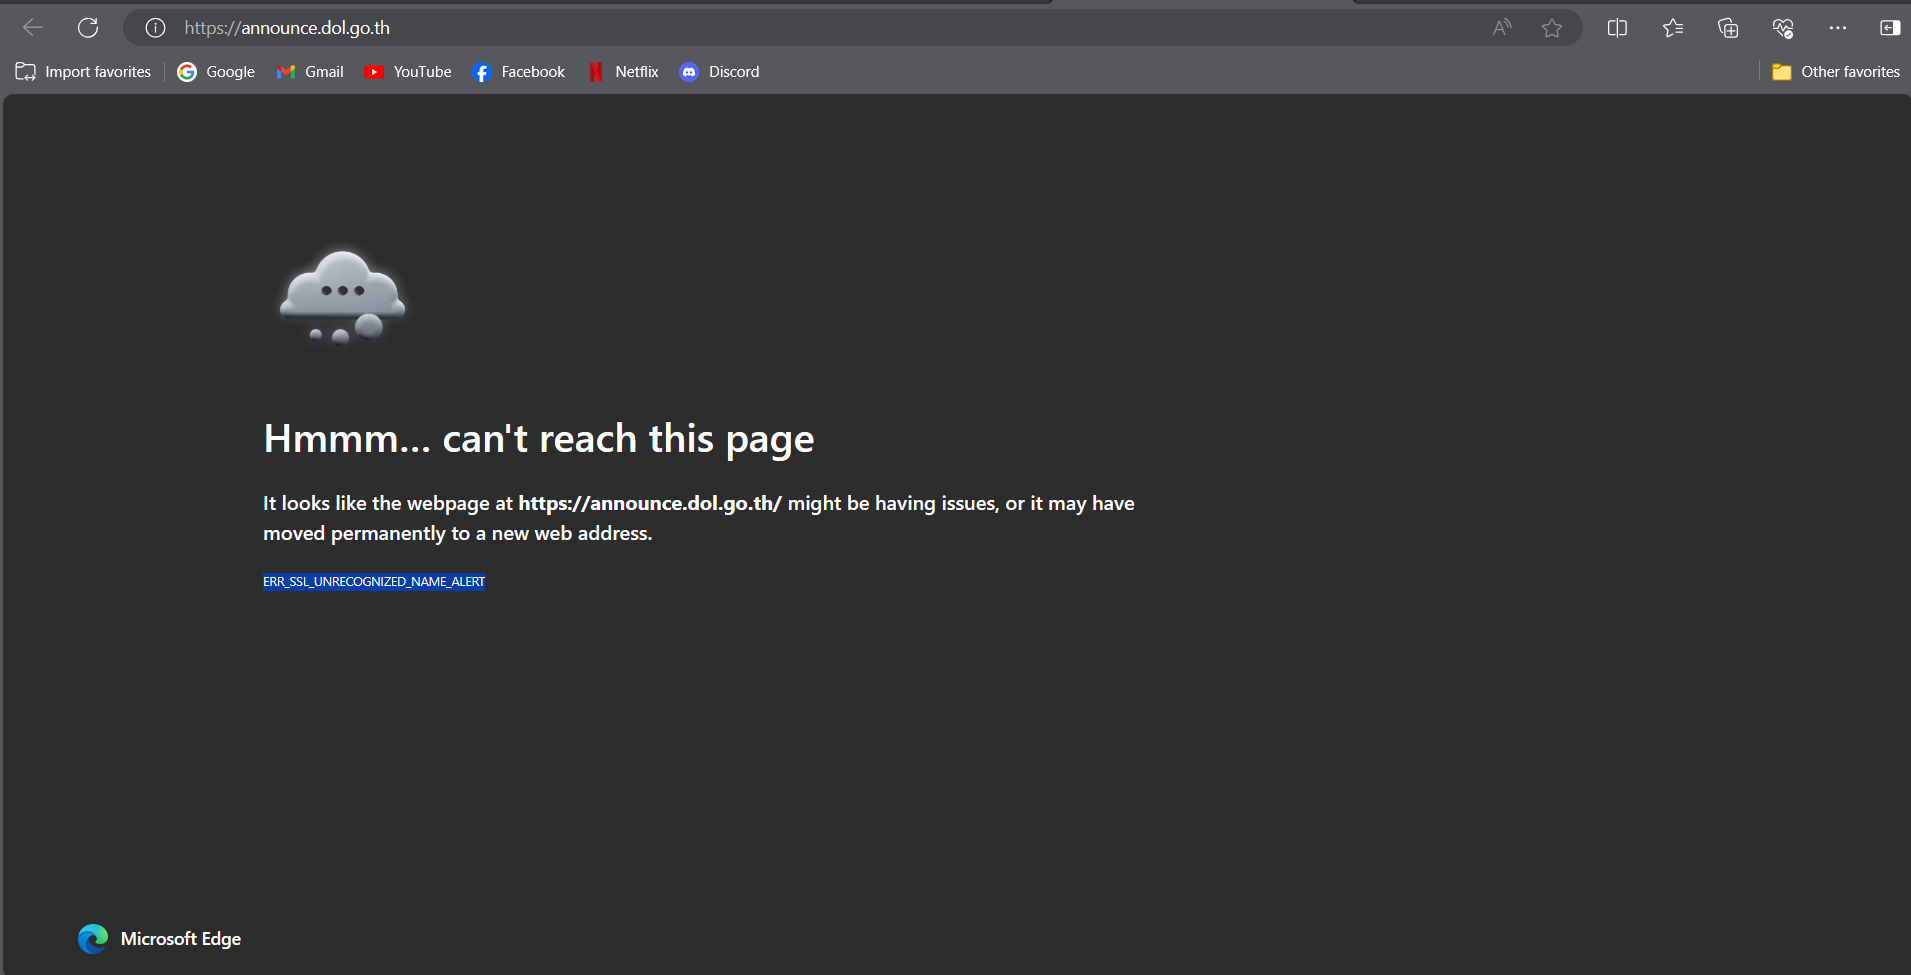Open the Netflix bookmark

[623, 72]
